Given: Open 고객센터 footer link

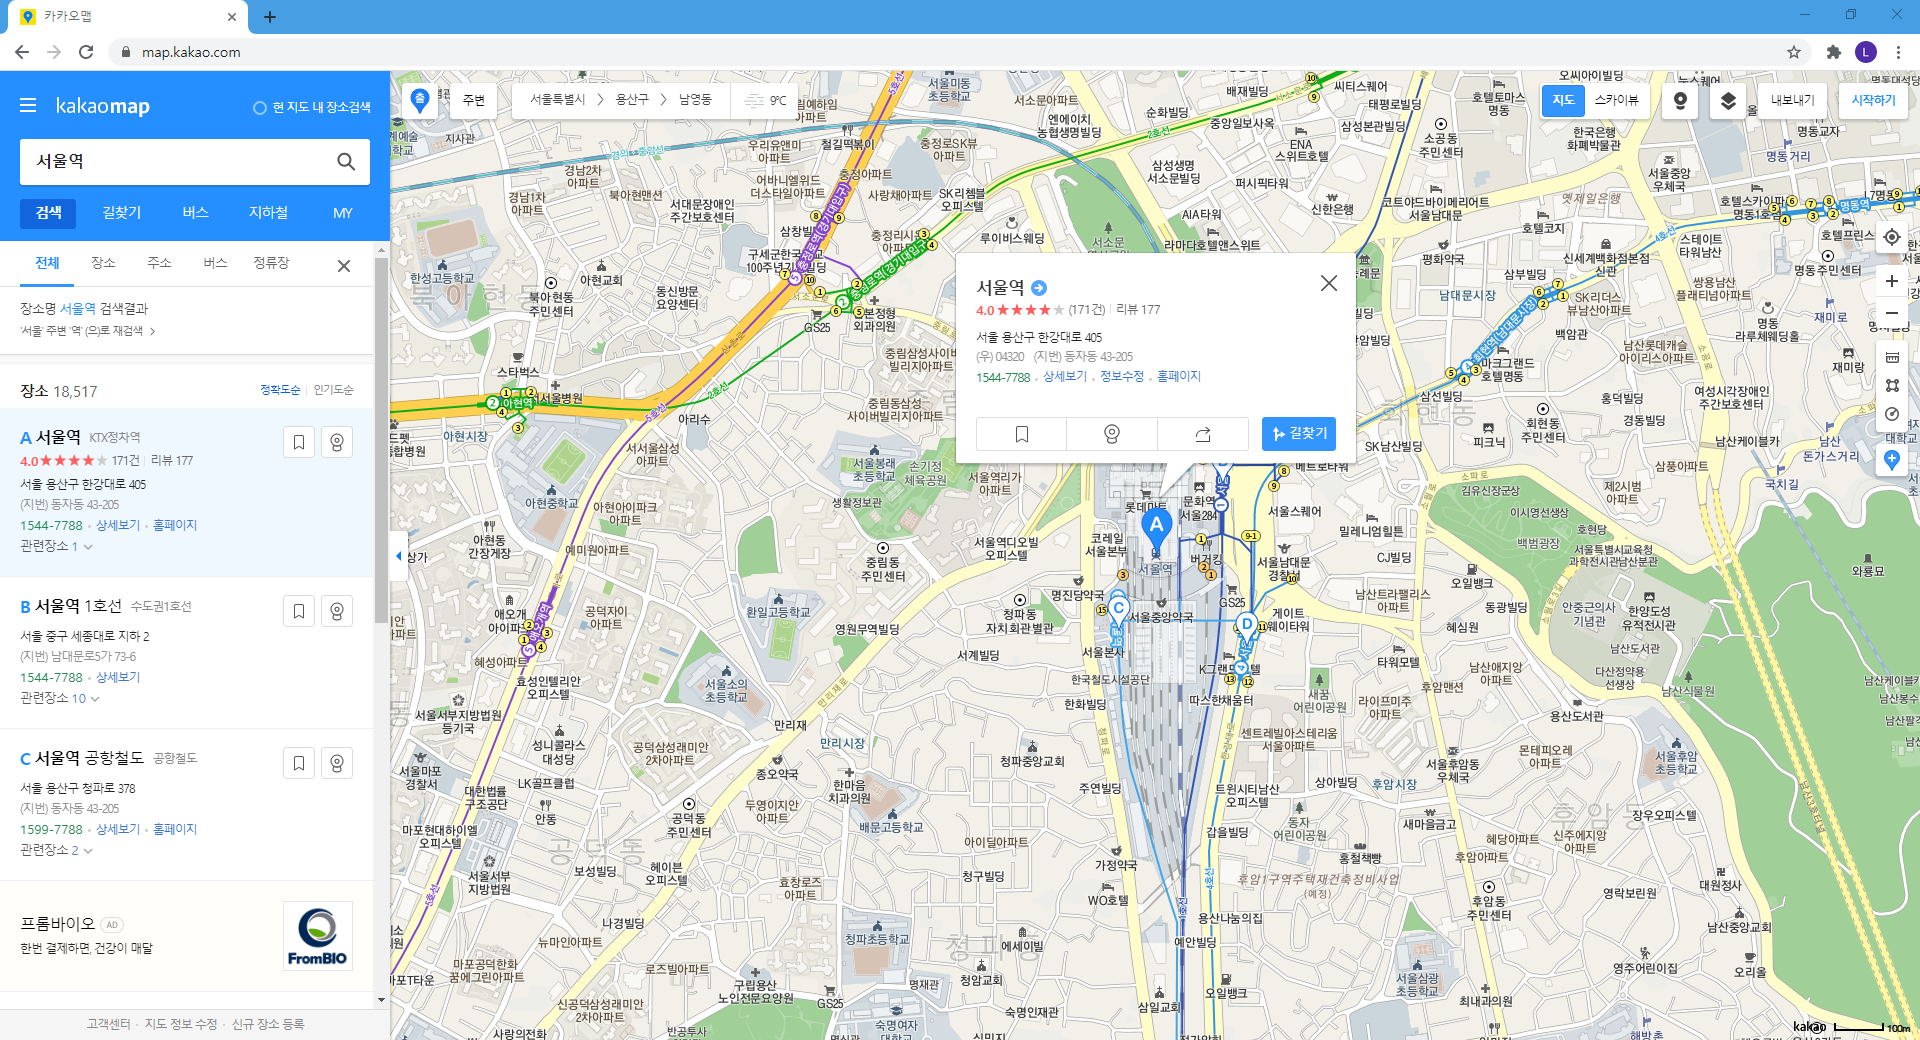Looking at the screenshot, I should [x=108, y=1024].
